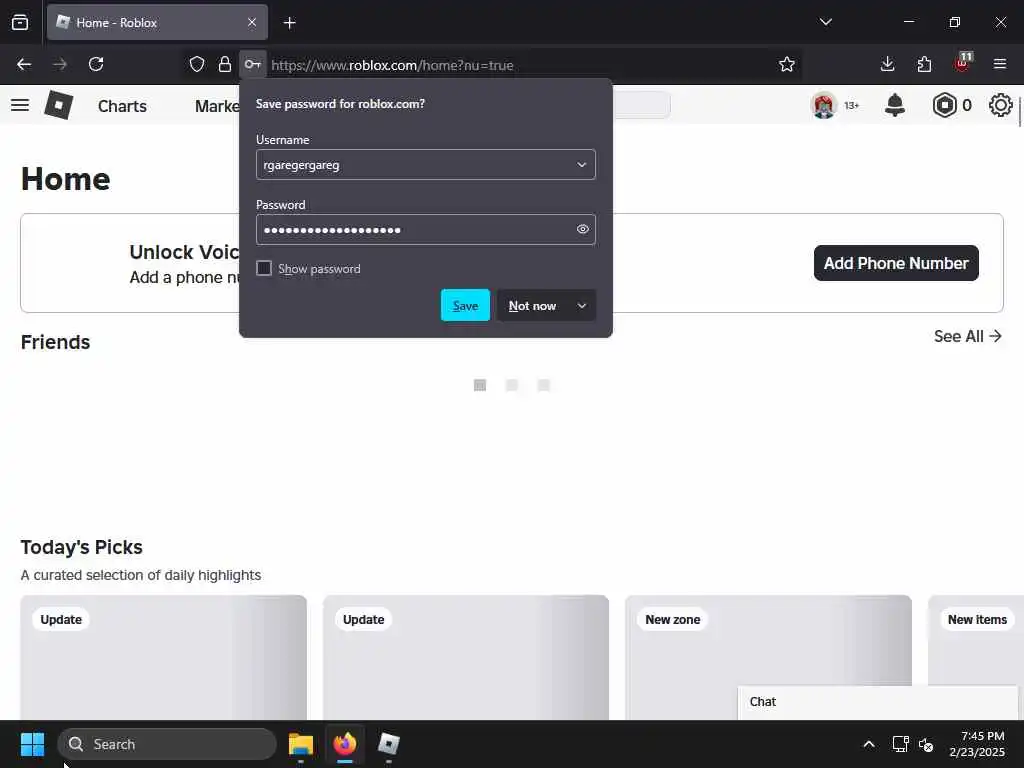Open Roblox app in taskbar
Screen dimensions: 1024x768
pyautogui.click(x=389, y=744)
